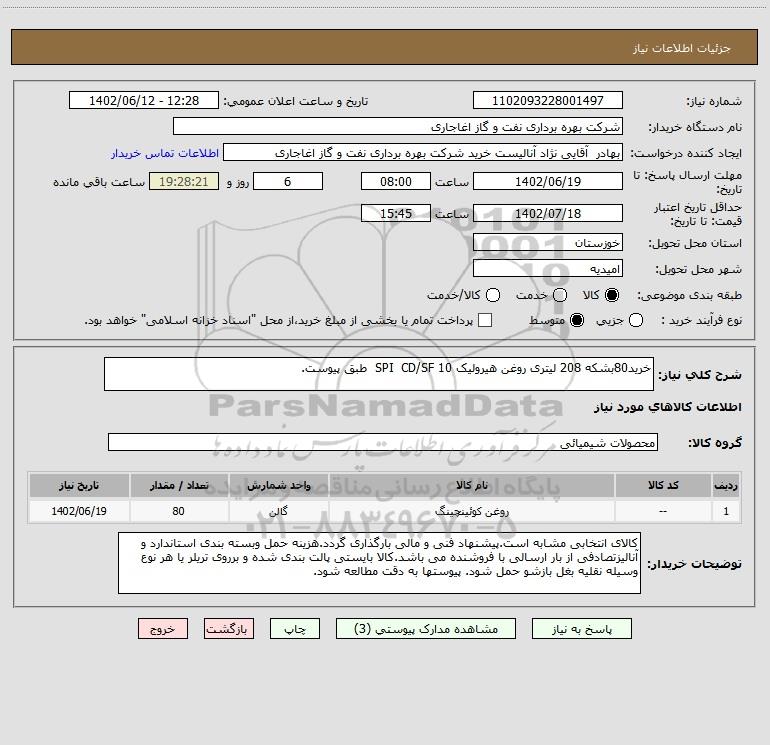Image resolution: width=770 pixels, height=745 pixels.
Task: Click the خروج exit button
Action: tap(163, 629)
